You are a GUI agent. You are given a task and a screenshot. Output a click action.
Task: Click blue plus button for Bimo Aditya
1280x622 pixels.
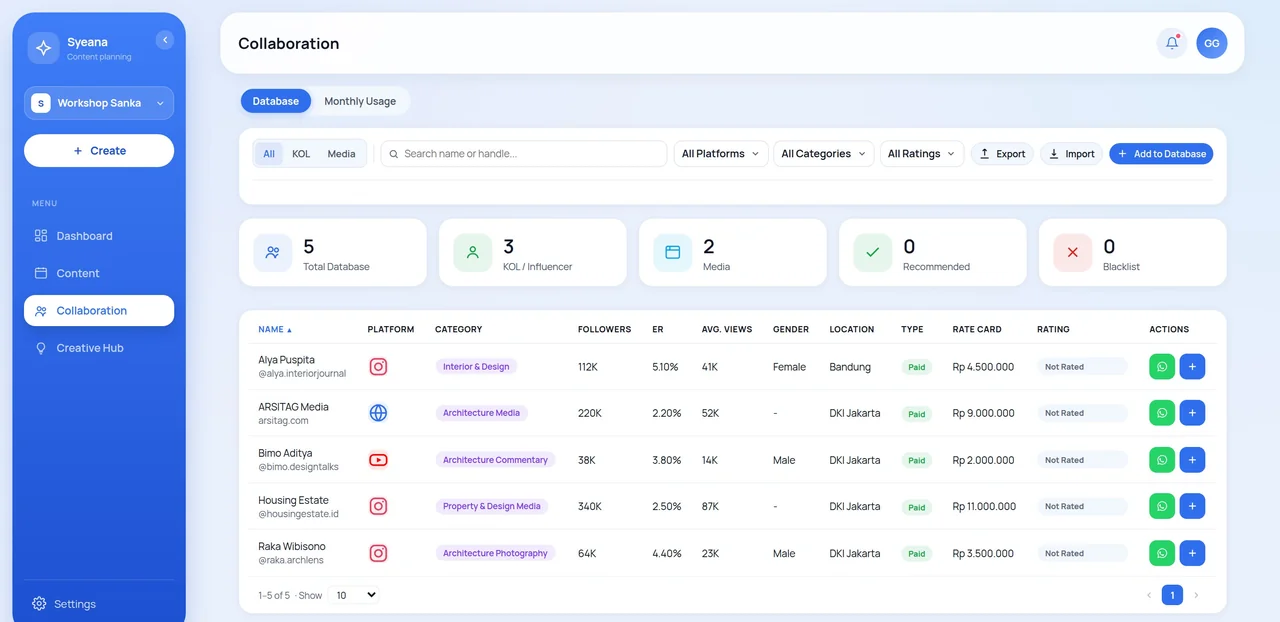pyautogui.click(x=1192, y=460)
